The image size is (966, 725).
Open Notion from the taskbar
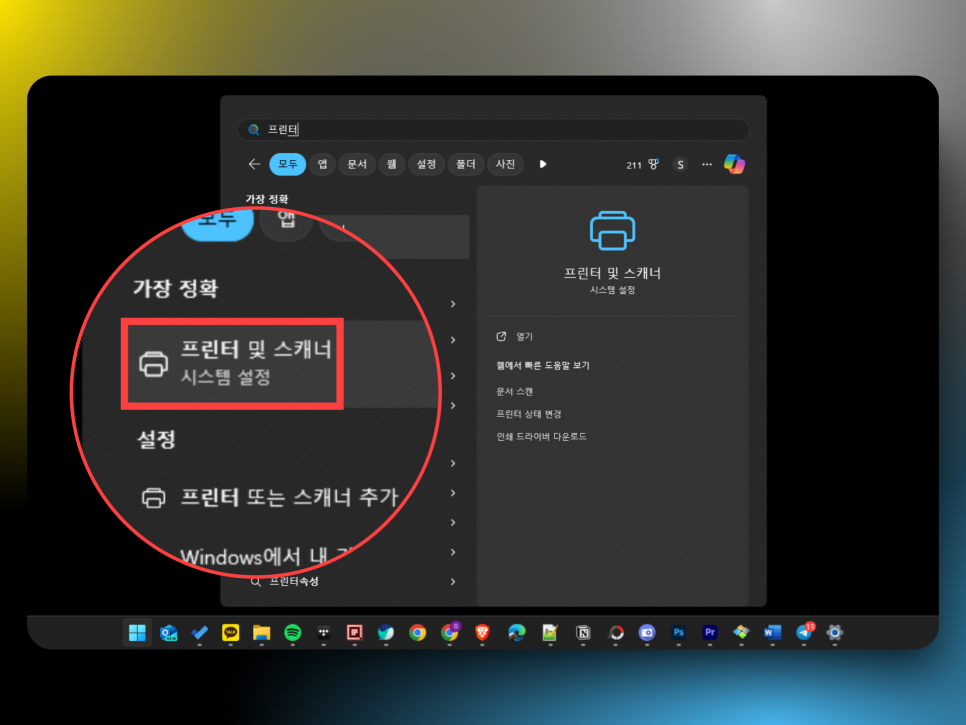click(x=583, y=633)
